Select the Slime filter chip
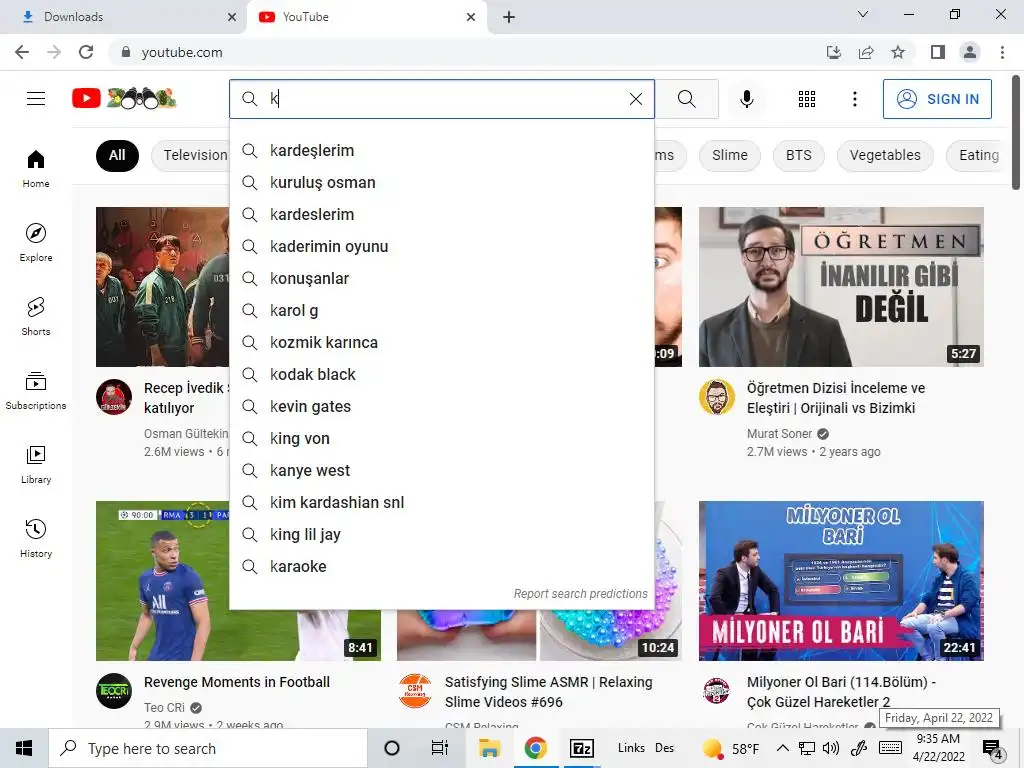Screen dimensions: 1024x768 729,155
